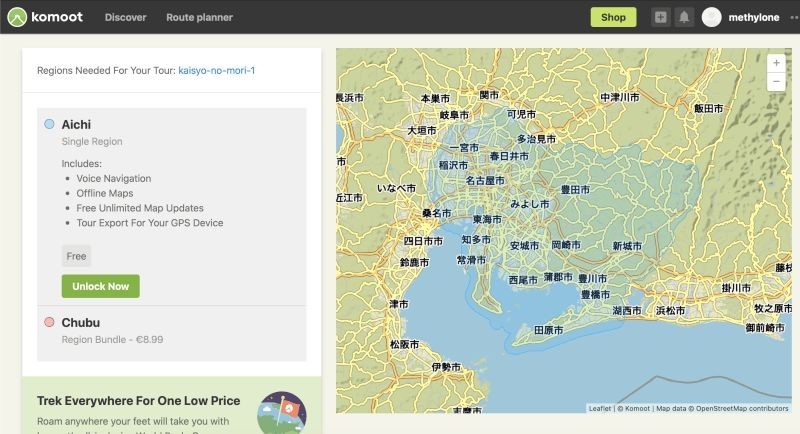Click 大垣市 label on the map
Screen dimensions: 800x434
421,131
